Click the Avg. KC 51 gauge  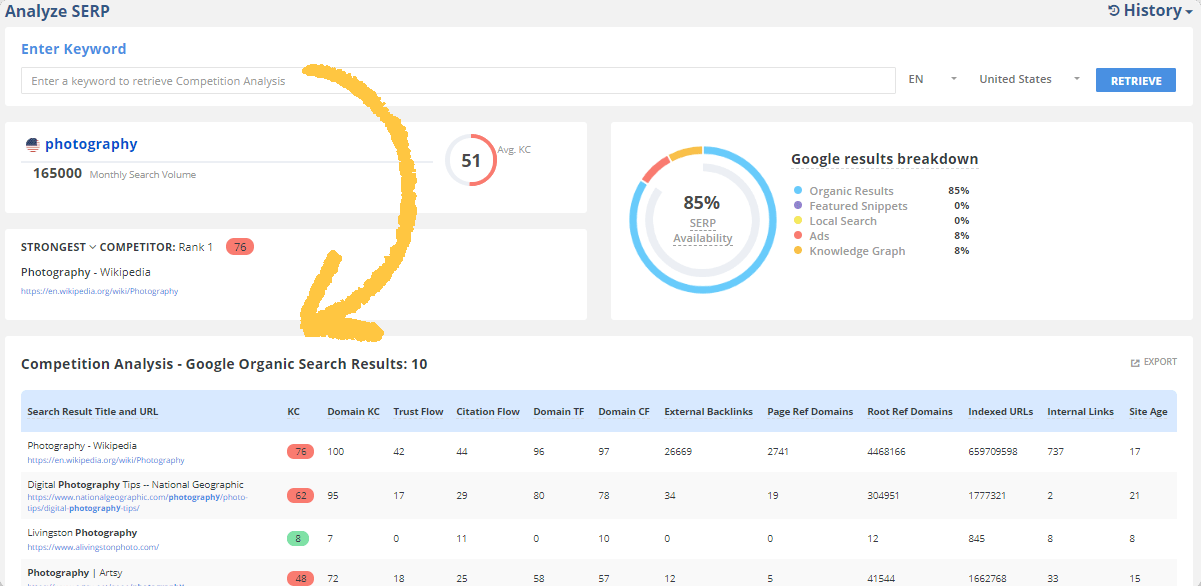click(471, 160)
